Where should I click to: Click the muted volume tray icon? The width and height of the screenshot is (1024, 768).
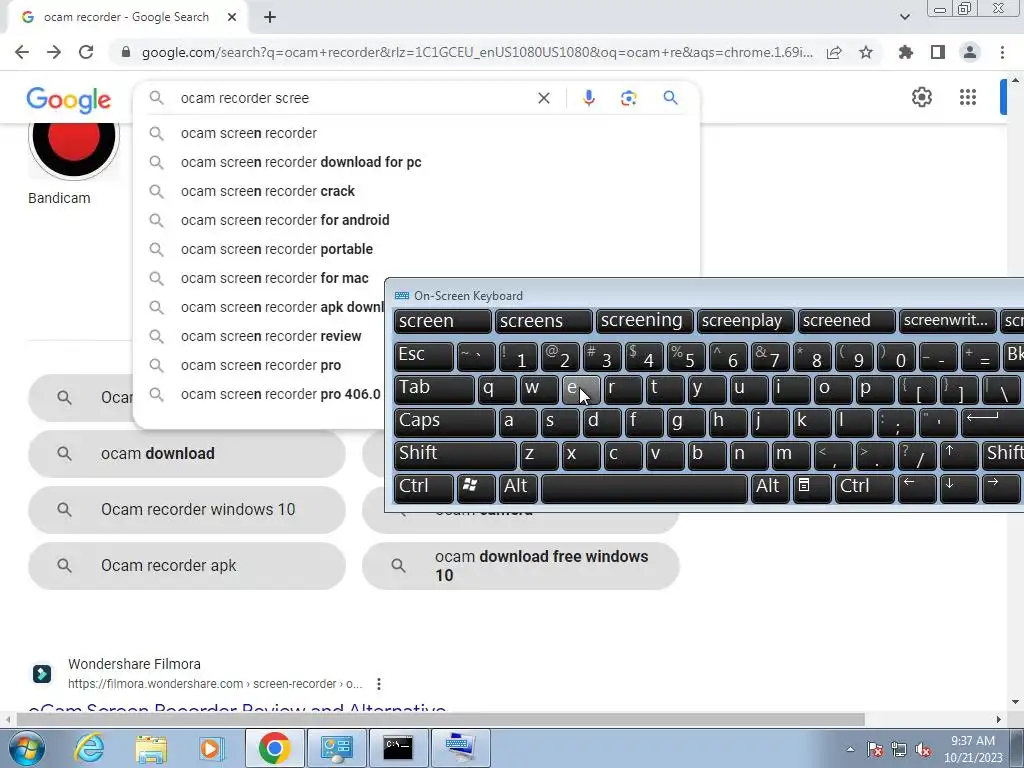923,750
